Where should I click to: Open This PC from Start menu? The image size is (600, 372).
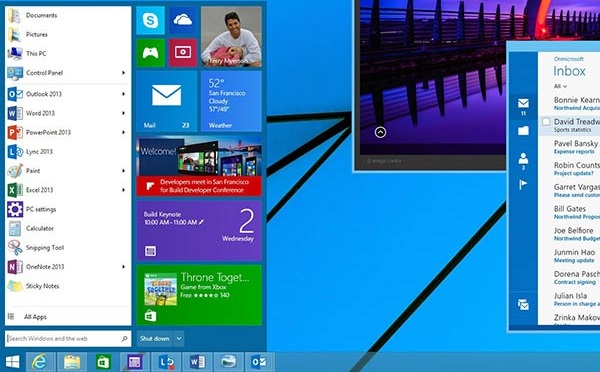69,54
